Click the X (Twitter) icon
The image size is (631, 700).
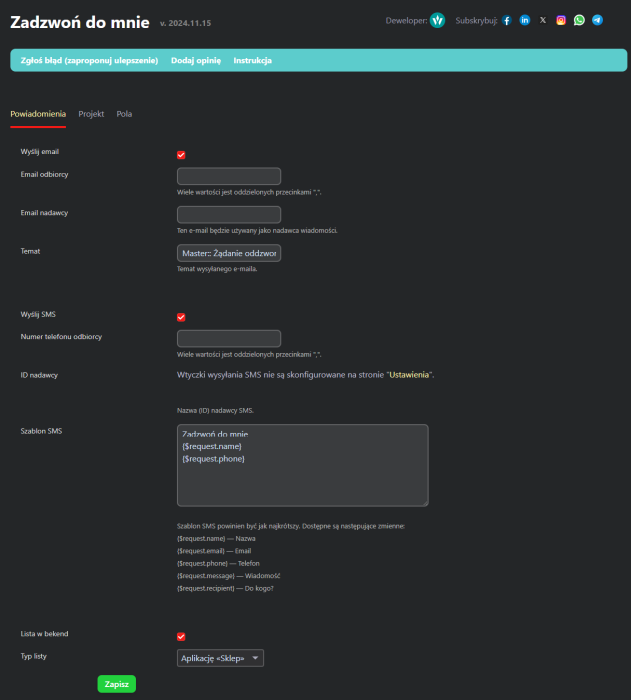click(543, 20)
